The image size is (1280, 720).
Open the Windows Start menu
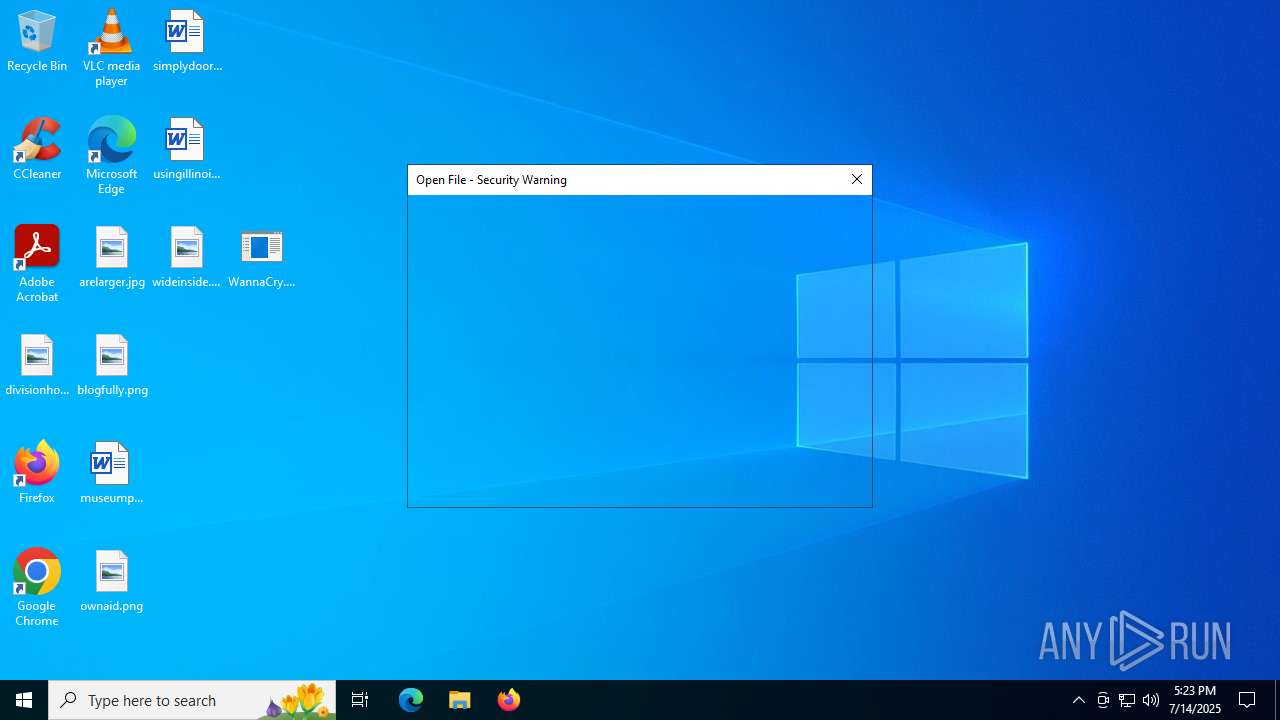(24, 700)
